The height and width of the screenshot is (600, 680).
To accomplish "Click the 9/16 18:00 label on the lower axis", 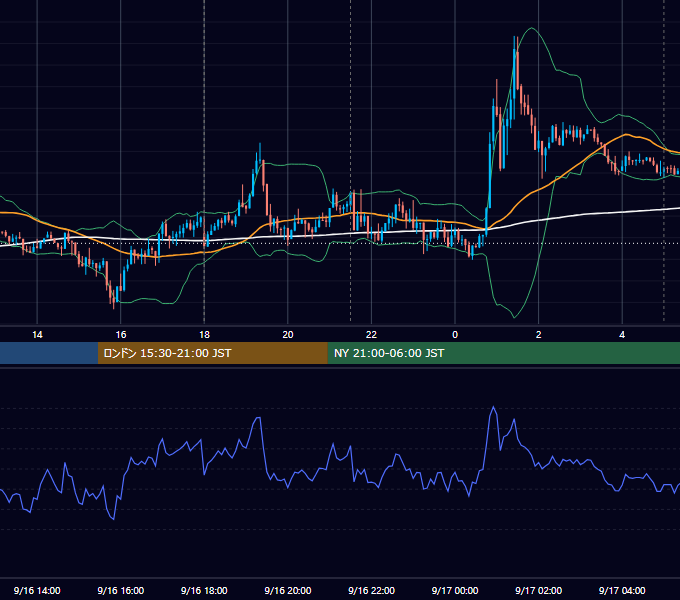I will [204, 590].
